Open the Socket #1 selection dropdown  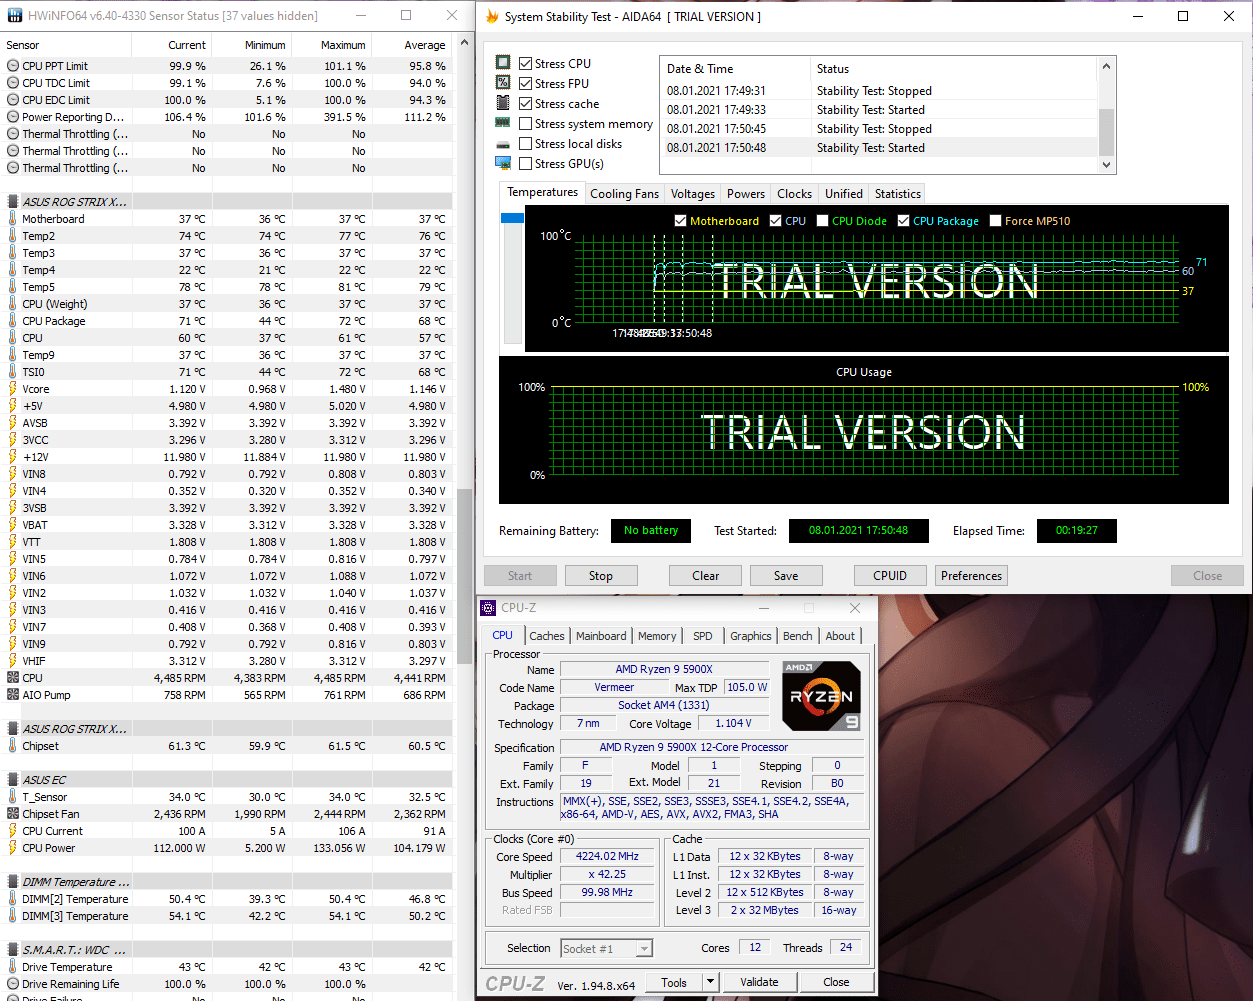[x=607, y=948]
